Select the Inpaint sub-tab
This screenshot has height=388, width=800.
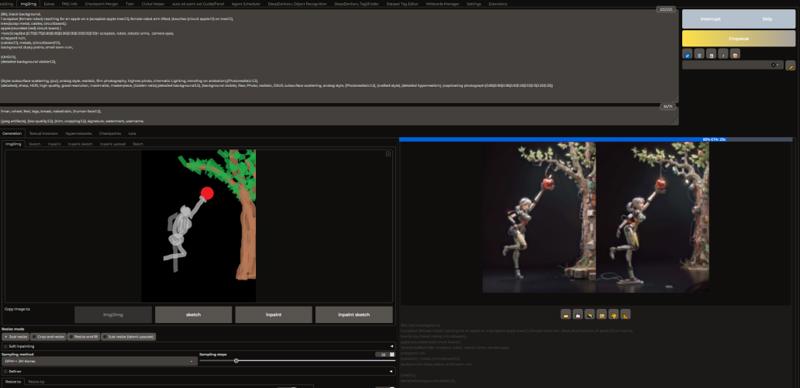pos(55,144)
